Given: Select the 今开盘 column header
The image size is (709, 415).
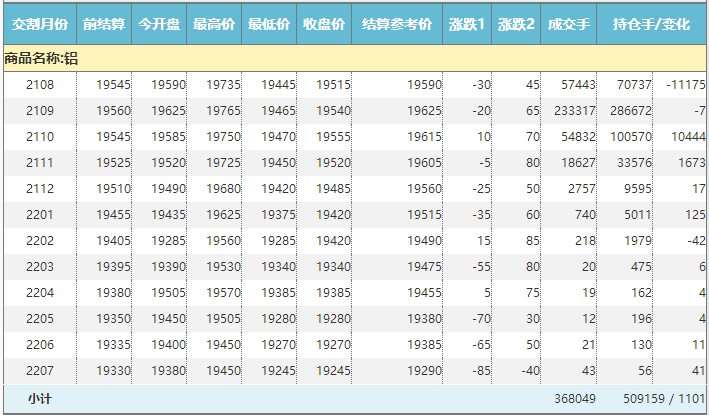Looking at the screenshot, I should click(x=159, y=23).
